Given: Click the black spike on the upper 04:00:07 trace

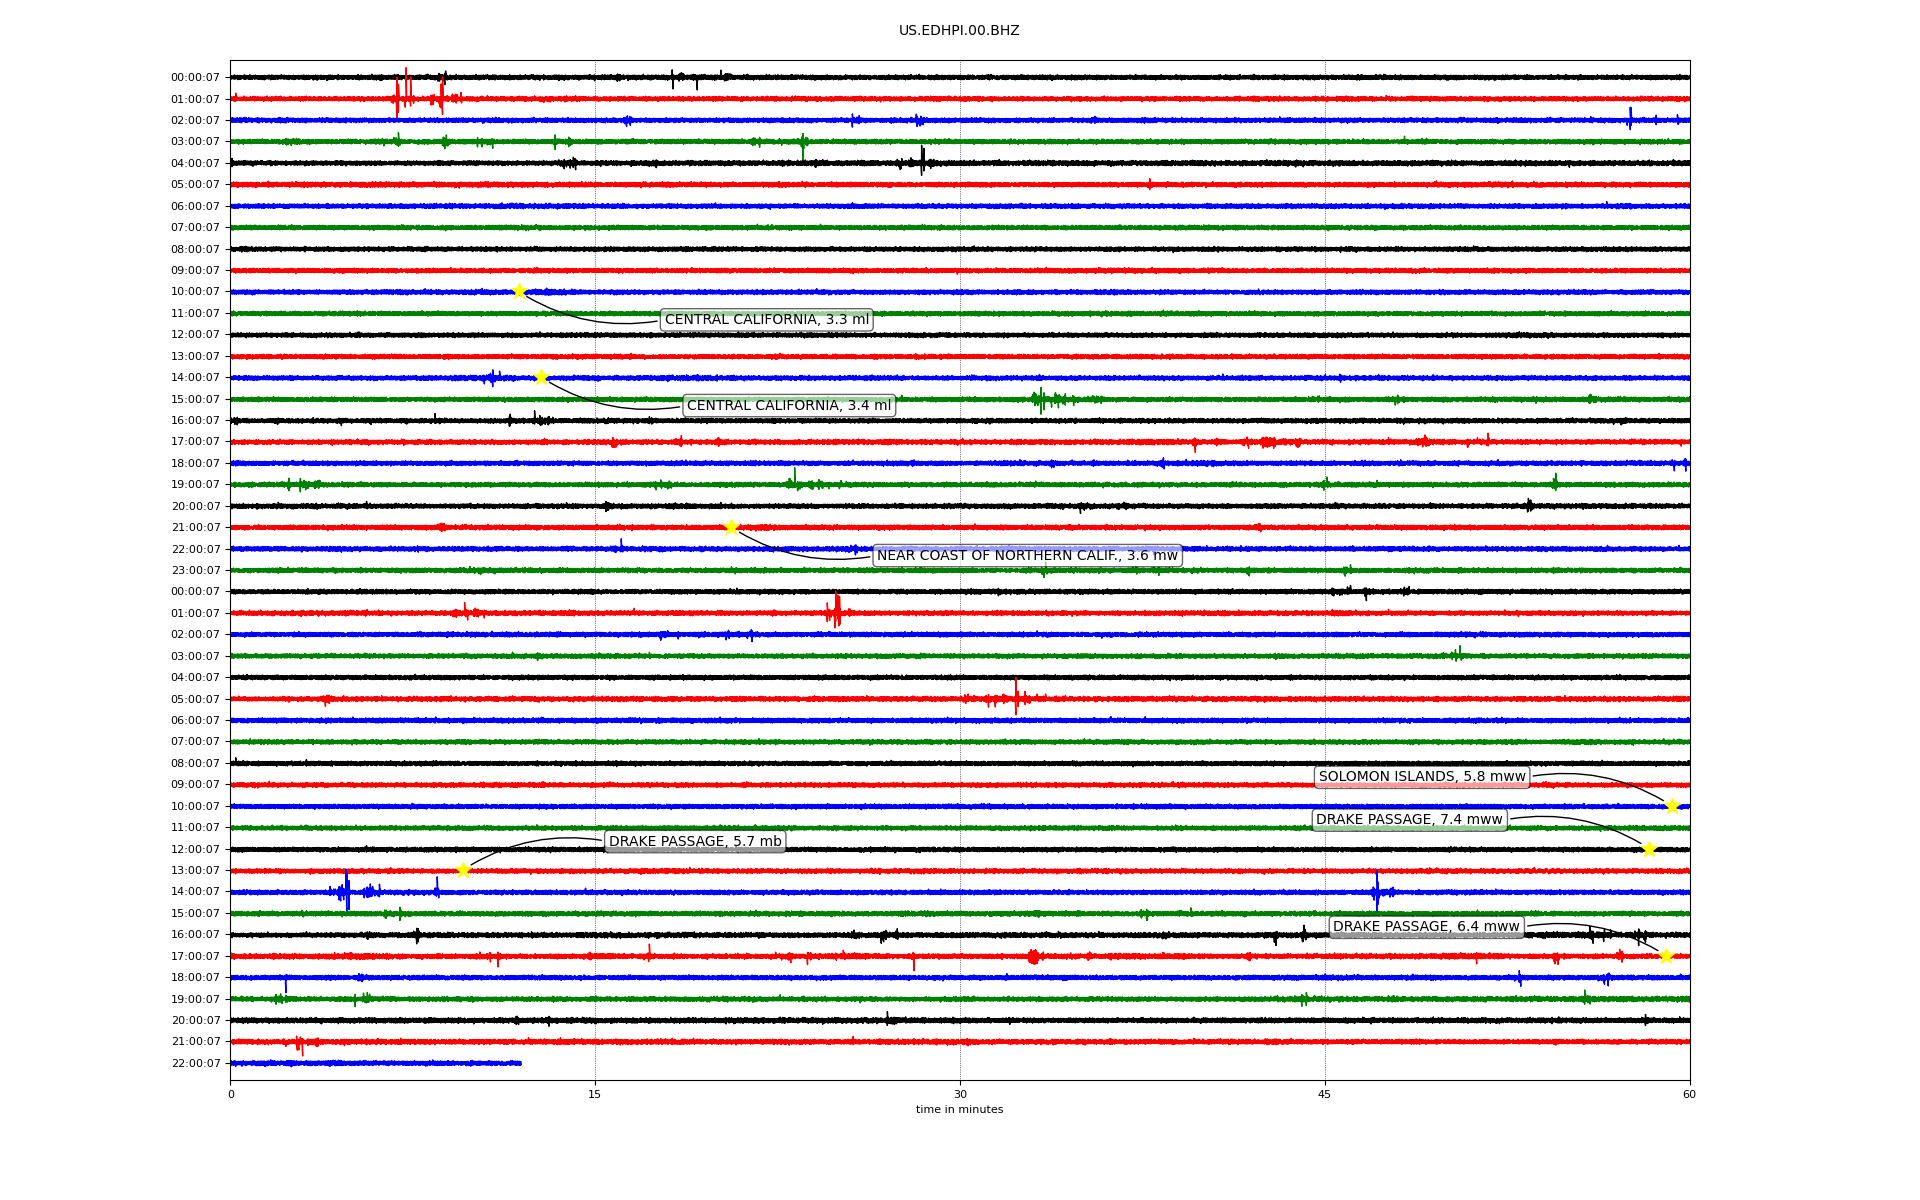Looking at the screenshot, I should [x=922, y=160].
